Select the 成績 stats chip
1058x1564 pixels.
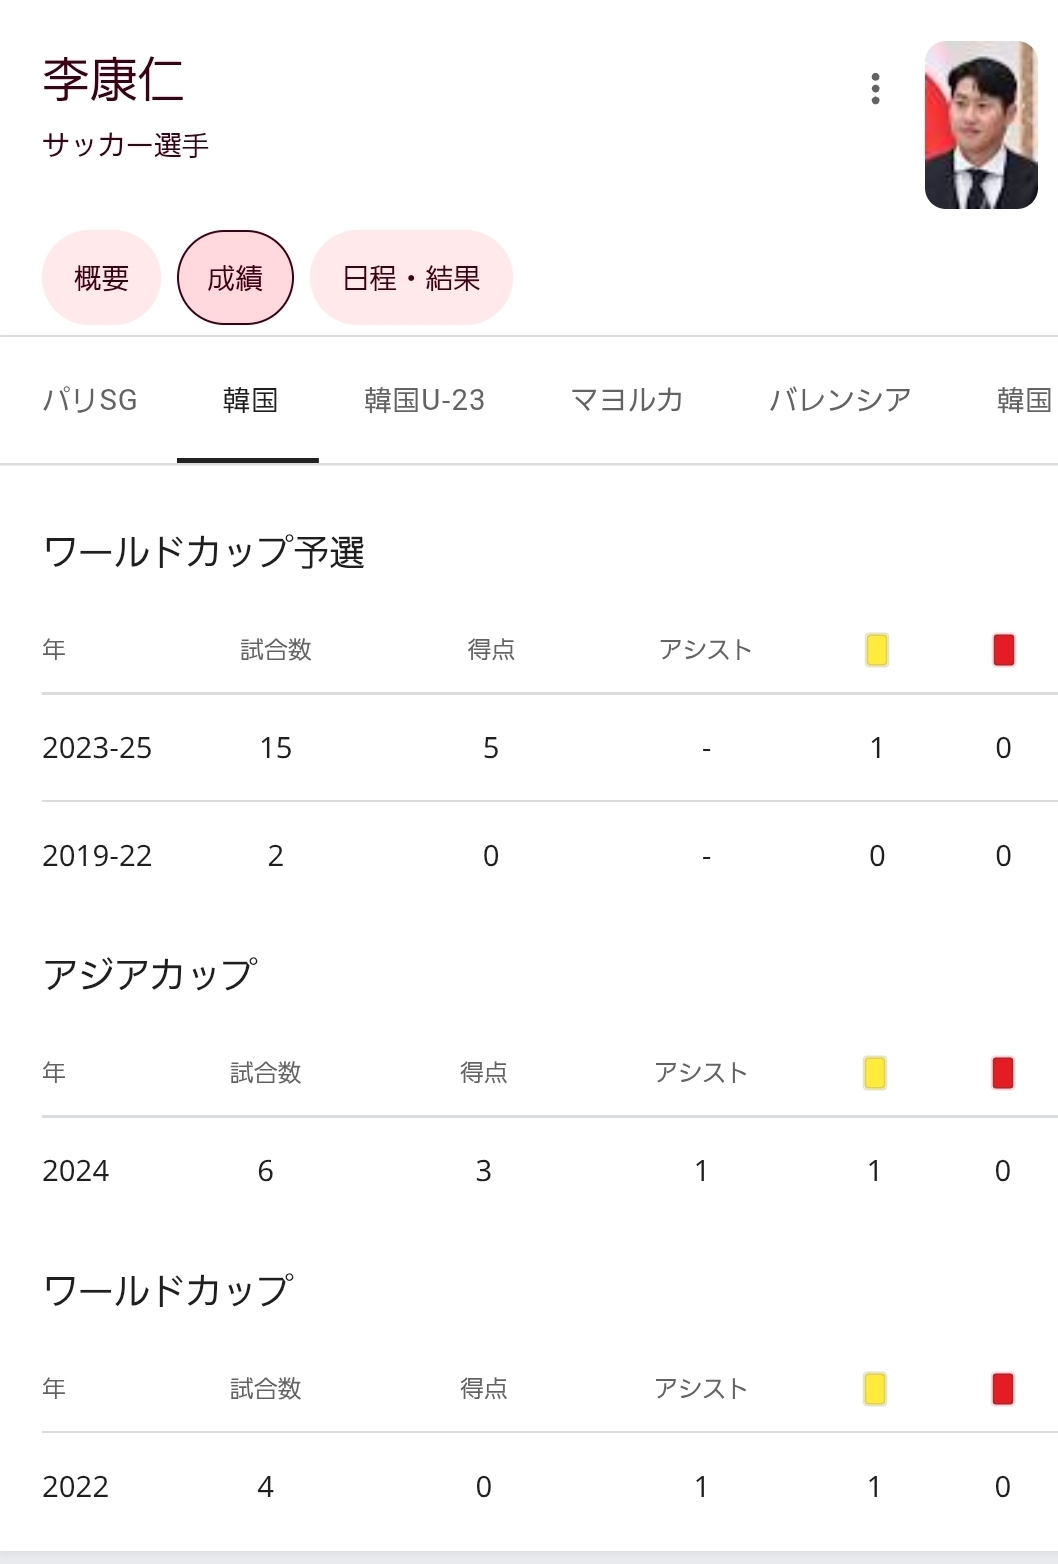click(x=235, y=278)
